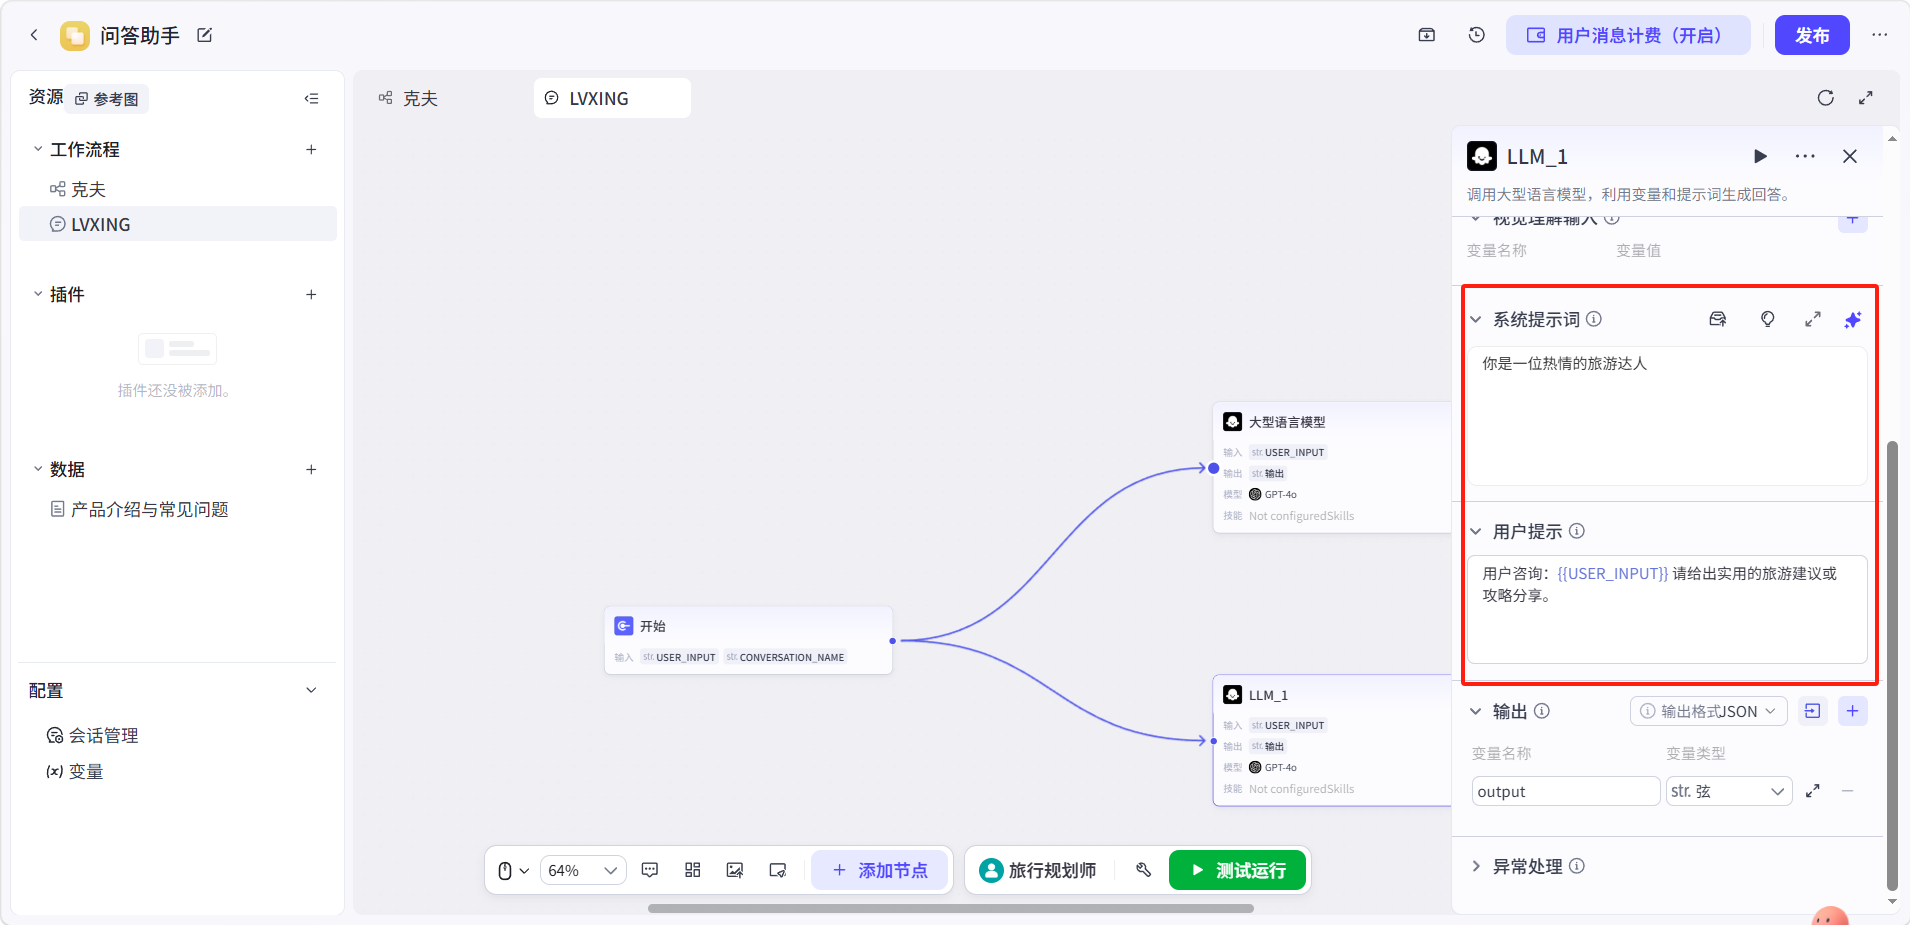
Task: Expand the system prompt editor to fullscreen
Action: [1812, 319]
